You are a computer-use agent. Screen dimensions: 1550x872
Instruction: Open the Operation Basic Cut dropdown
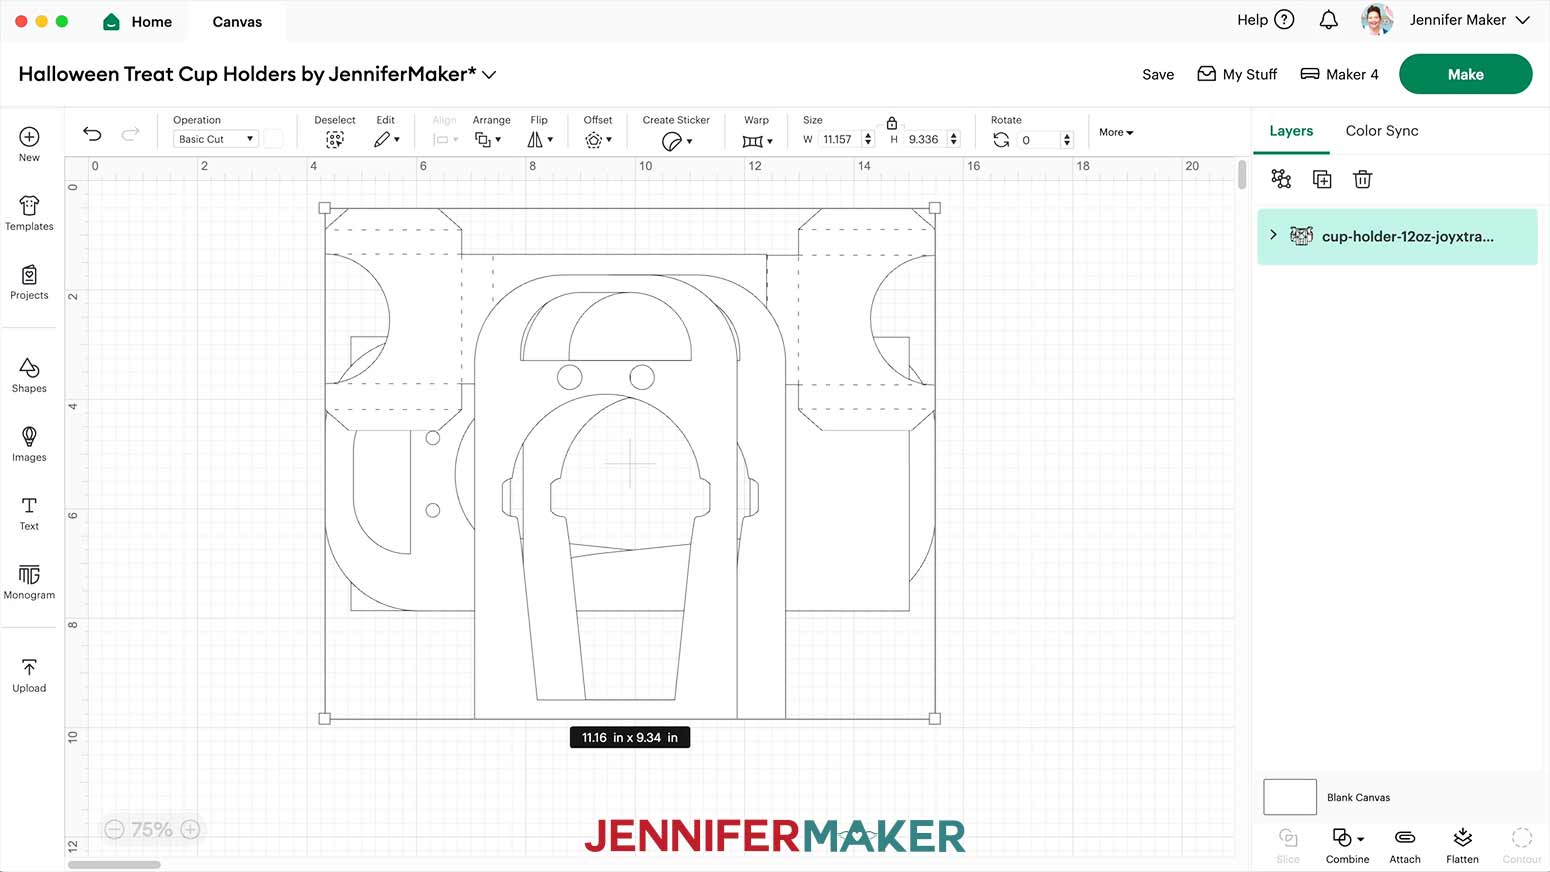216,139
